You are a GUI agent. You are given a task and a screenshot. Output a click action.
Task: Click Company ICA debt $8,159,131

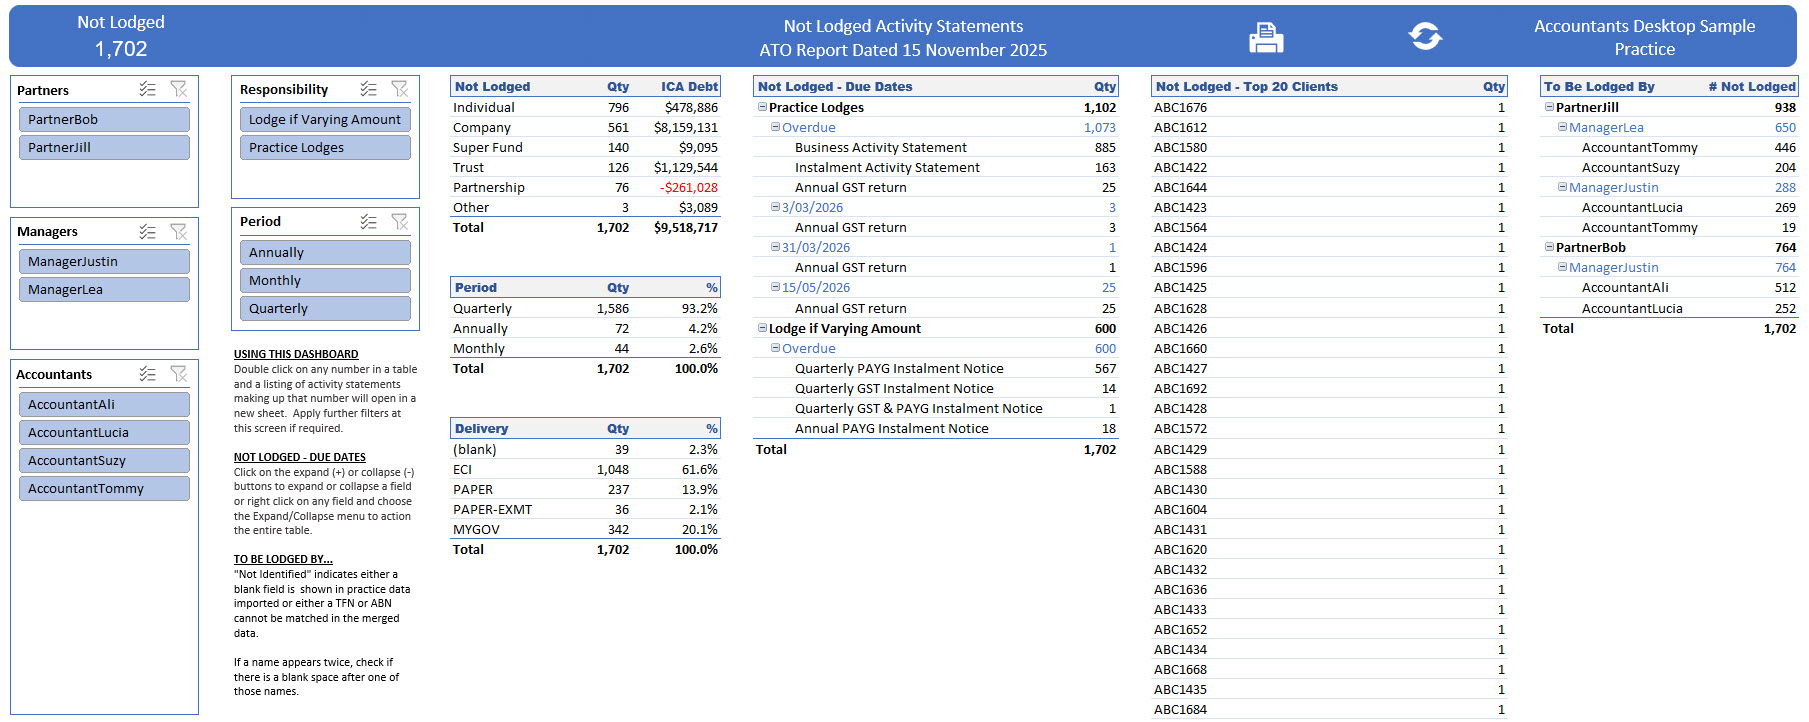click(686, 127)
